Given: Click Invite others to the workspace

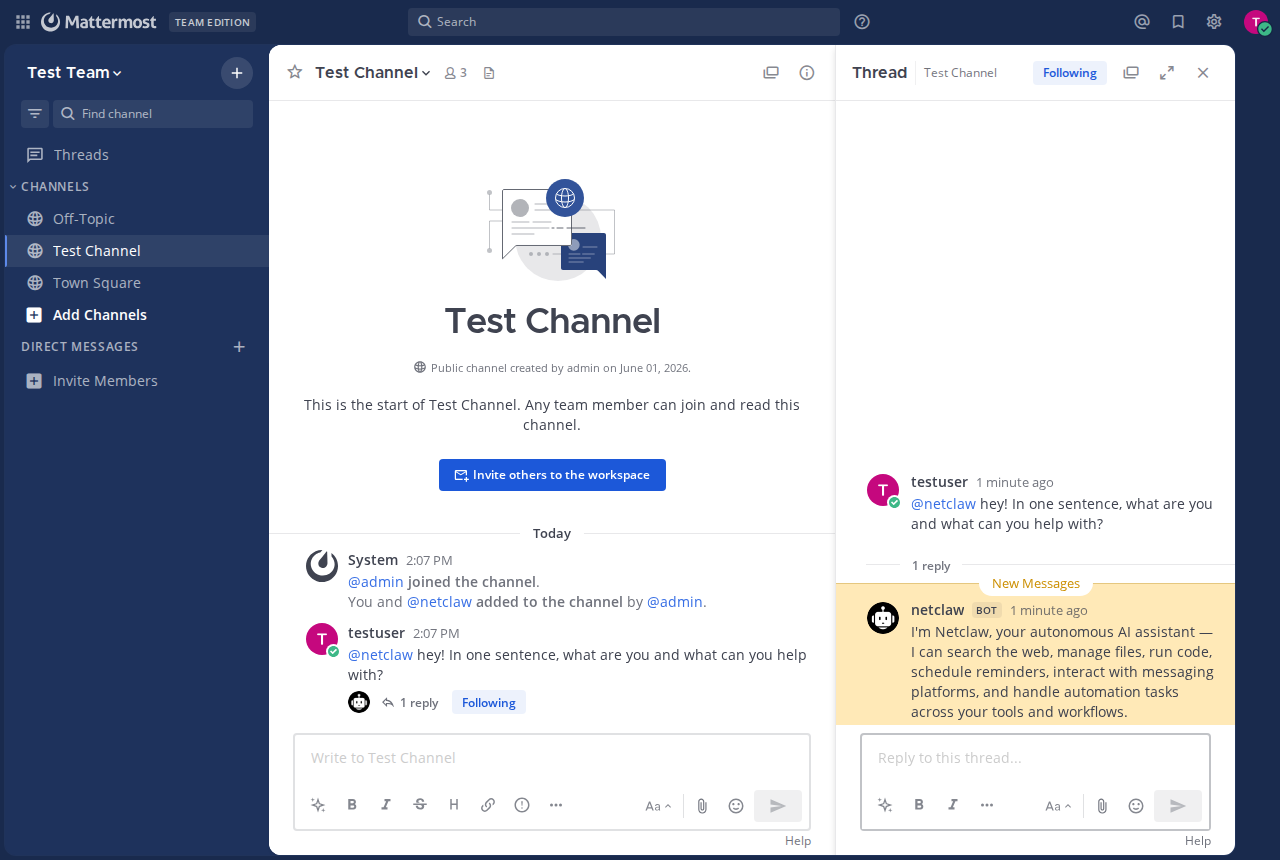Looking at the screenshot, I should click(552, 475).
